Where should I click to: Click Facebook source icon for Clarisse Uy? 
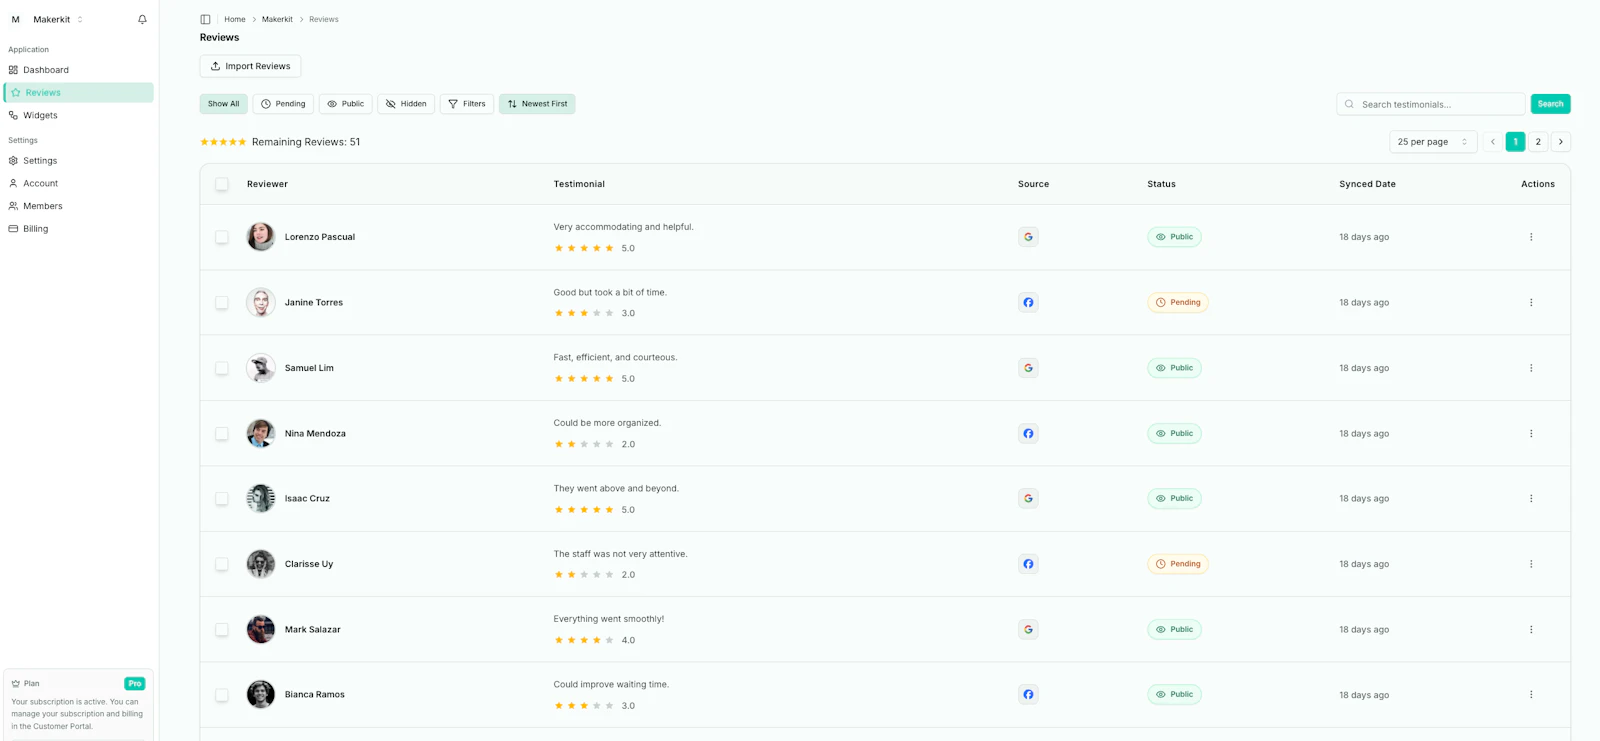click(x=1028, y=564)
